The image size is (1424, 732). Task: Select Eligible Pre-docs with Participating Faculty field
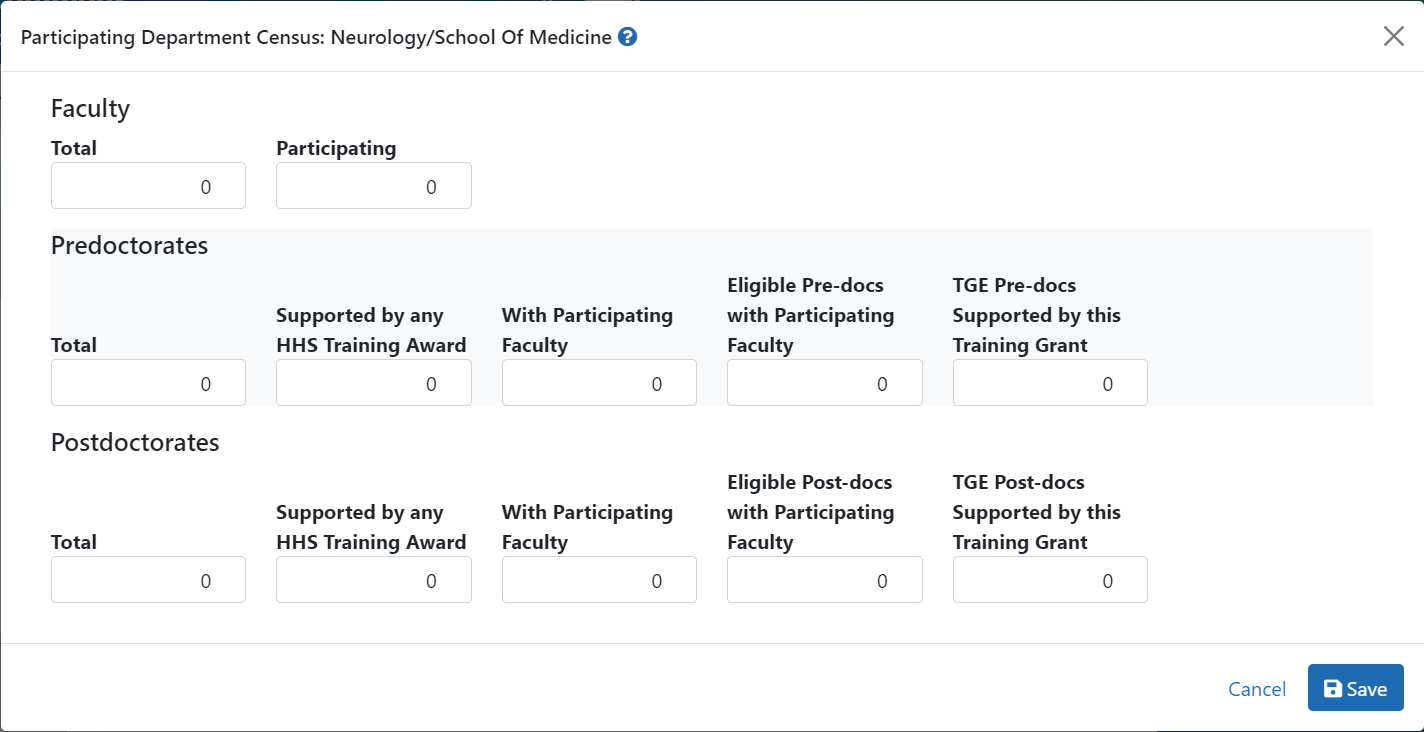[x=824, y=382]
